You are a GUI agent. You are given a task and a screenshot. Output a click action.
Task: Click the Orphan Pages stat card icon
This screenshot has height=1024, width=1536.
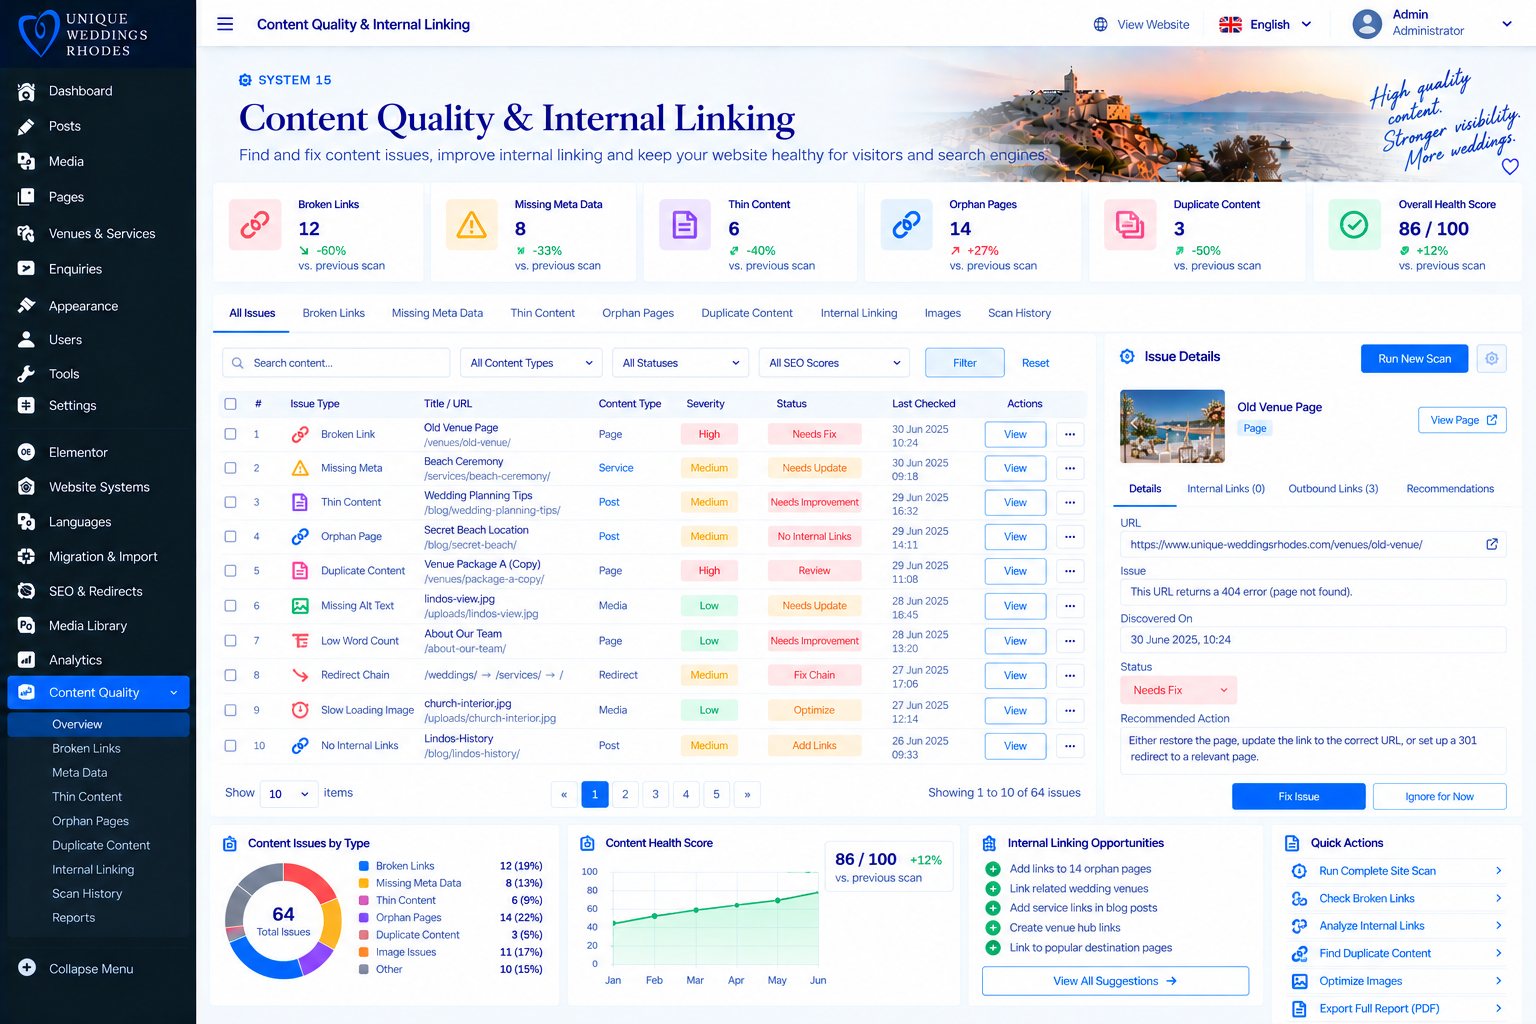(906, 225)
